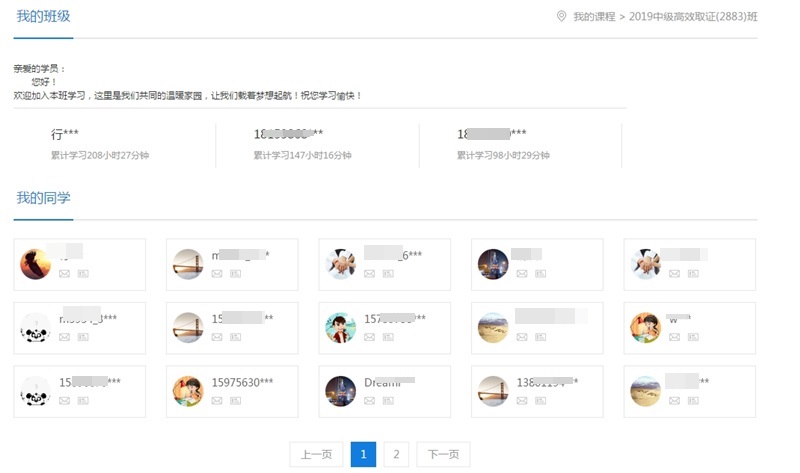This screenshot has width=800, height=473.
Task: Open the 我的课程 breadcrumb link
Action: (593, 17)
